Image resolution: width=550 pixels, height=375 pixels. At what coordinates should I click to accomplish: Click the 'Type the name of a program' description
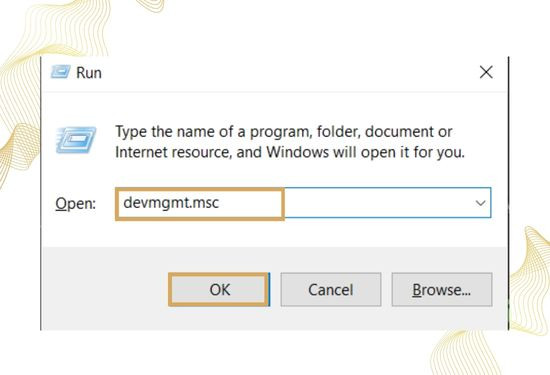point(290,142)
